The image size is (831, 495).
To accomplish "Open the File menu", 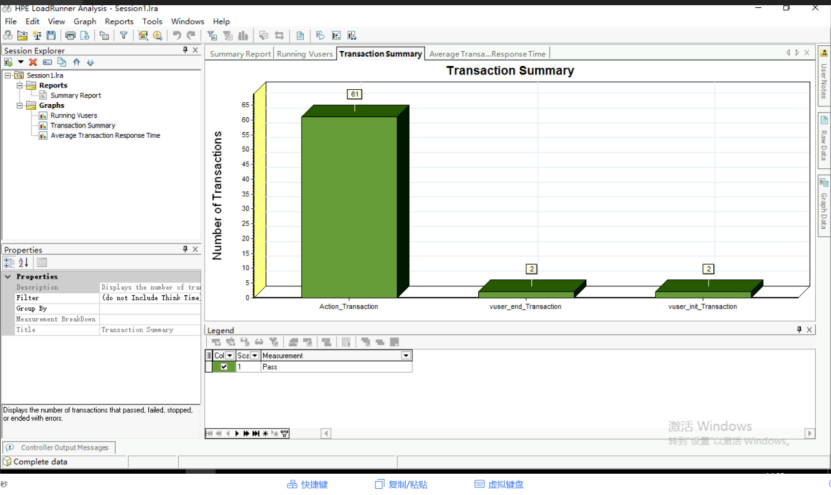I will click(x=11, y=21).
